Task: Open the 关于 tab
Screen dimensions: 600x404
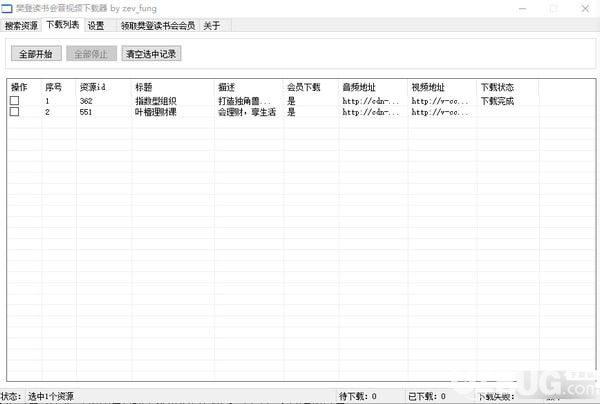Action: (x=212, y=26)
